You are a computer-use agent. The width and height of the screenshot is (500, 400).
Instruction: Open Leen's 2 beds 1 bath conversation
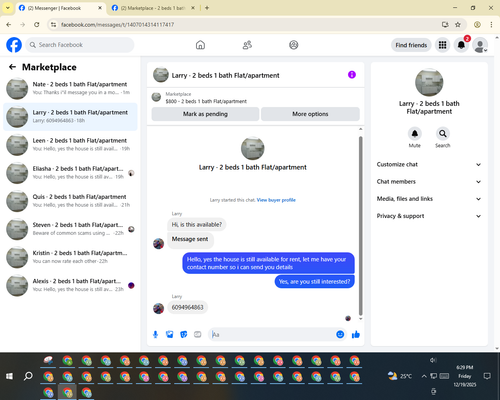coord(70,145)
